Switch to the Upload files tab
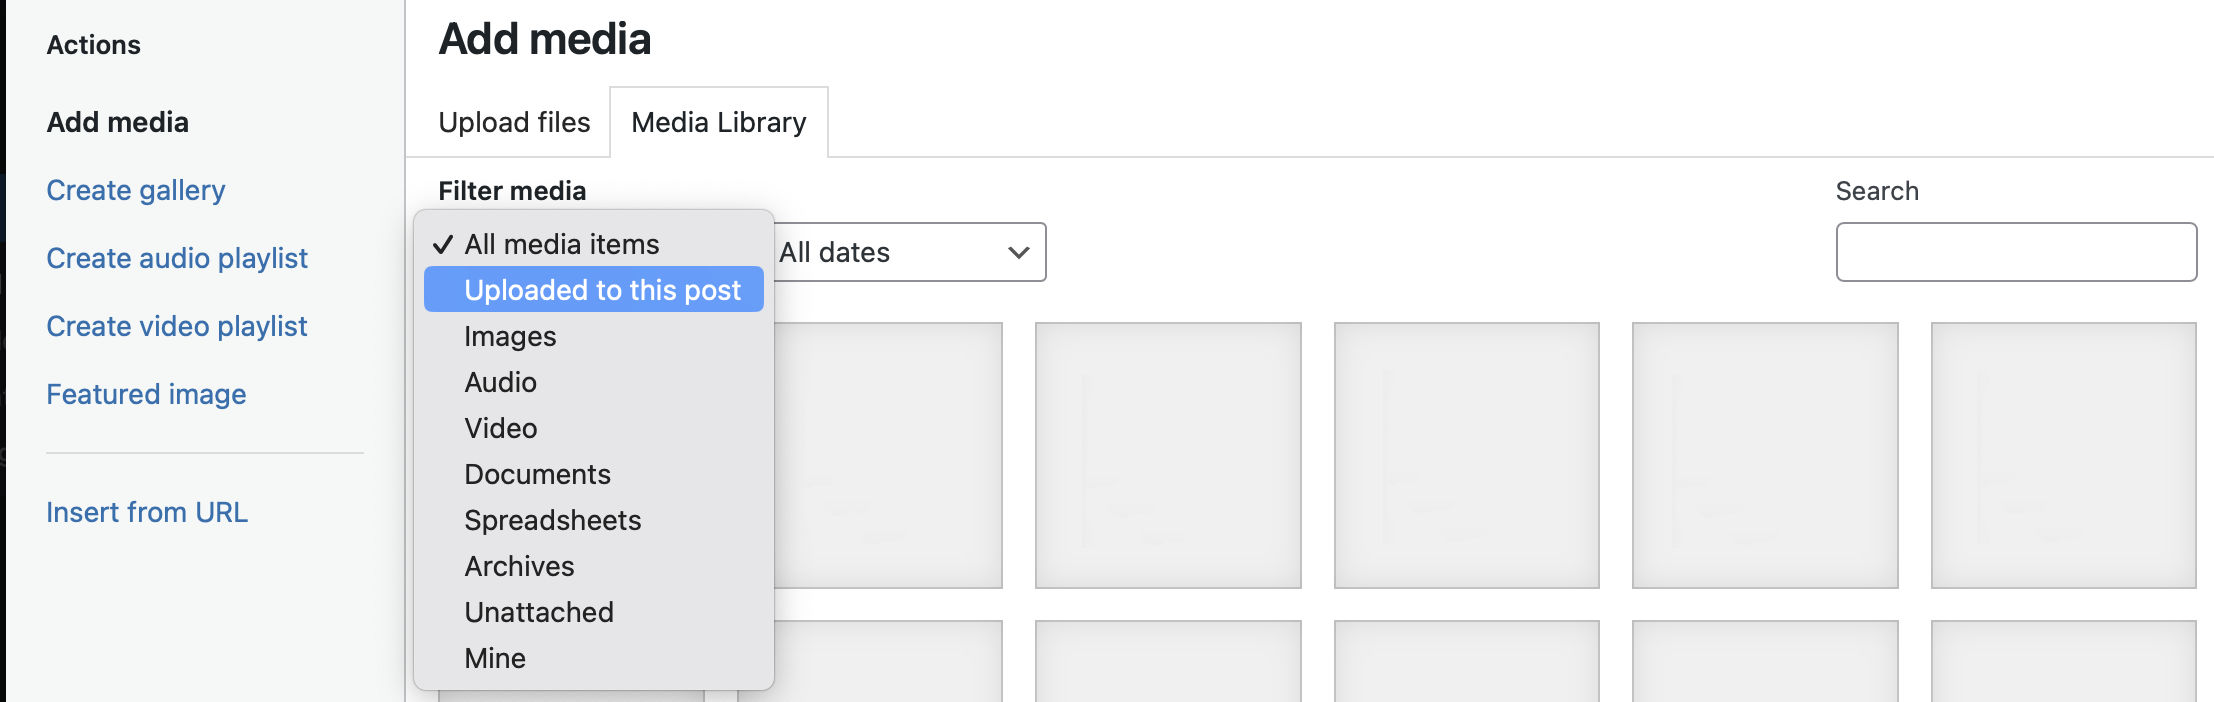Screen dimensions: 2214x702 [x=513, y=122]
